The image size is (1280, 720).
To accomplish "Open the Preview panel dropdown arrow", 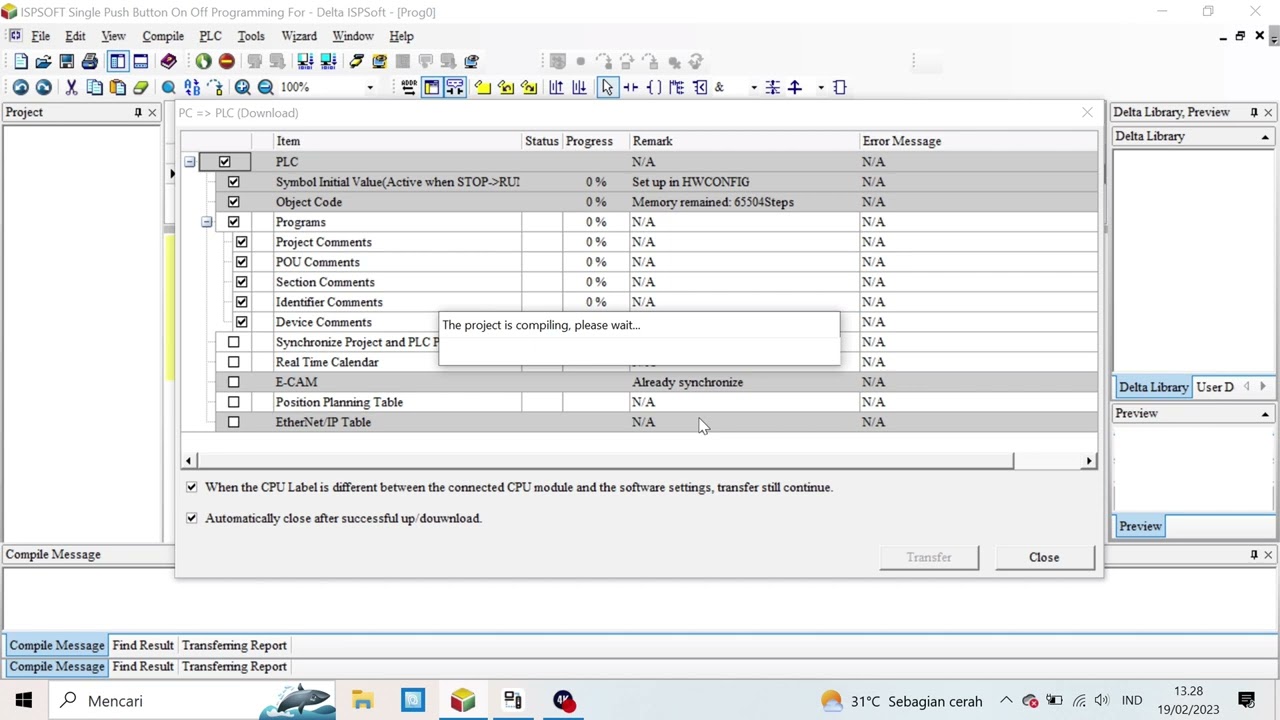I will click(1265, 414).
